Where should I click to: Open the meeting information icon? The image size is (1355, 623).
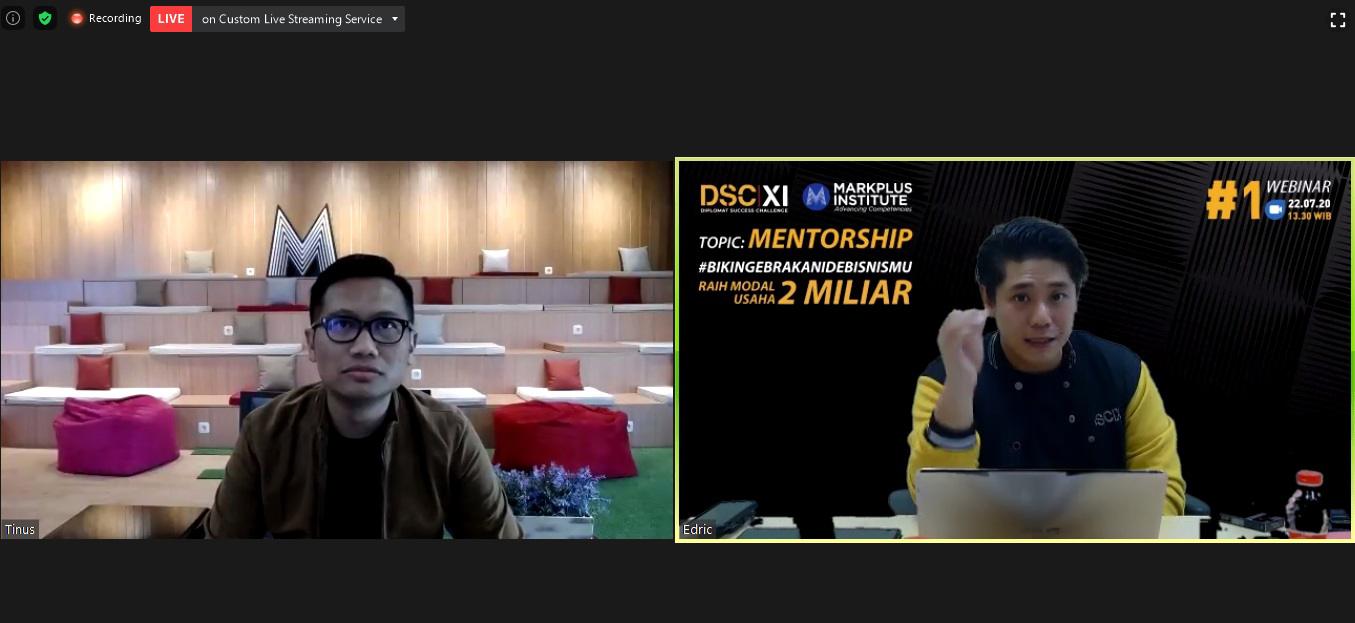pos(13,18)
